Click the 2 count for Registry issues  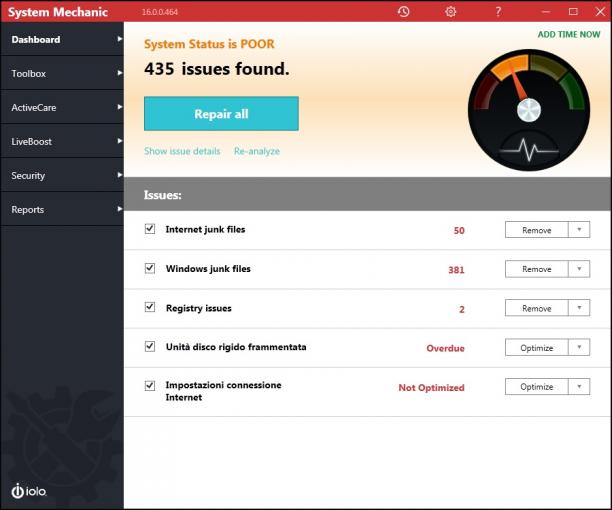click(x=462, y=309)
